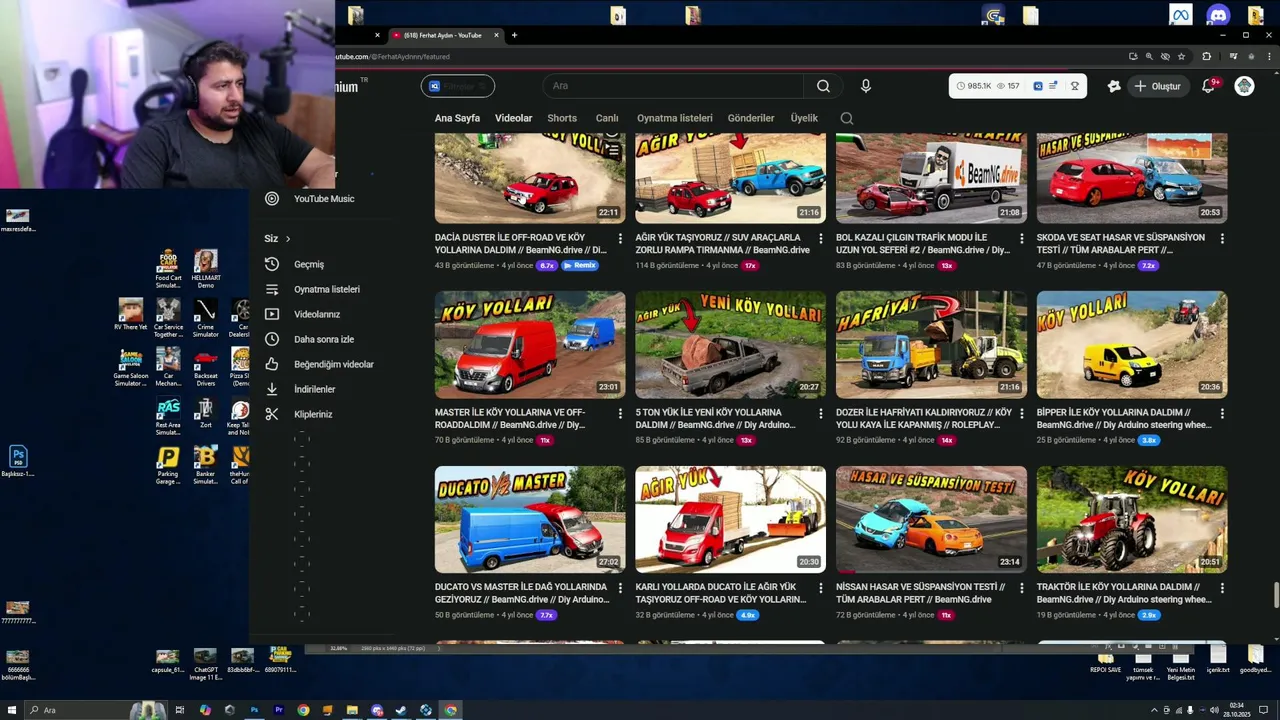Open options menu for MASTER İLE KÖY video
The width and height of the screenshot is (1280, 720).
click(620, 413)
